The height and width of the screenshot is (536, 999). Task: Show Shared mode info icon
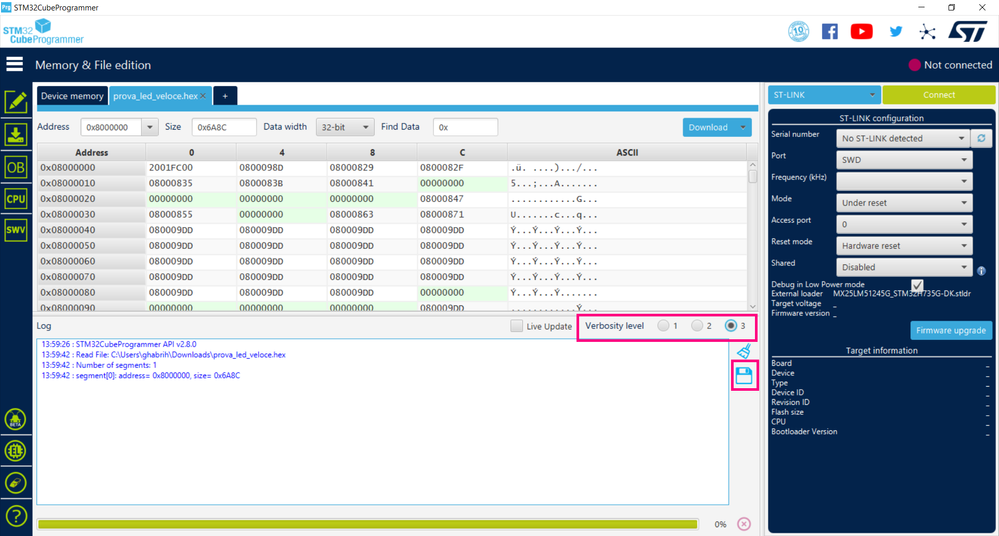click(981, 271)
